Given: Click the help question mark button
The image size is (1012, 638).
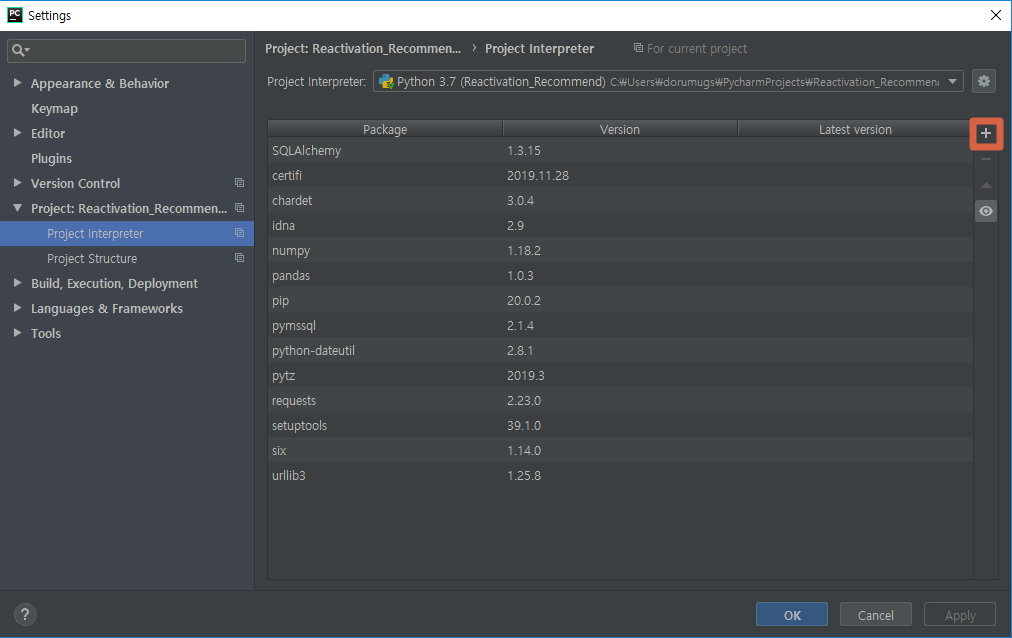Looking at the screenshot, I should (x=25, y=614).
